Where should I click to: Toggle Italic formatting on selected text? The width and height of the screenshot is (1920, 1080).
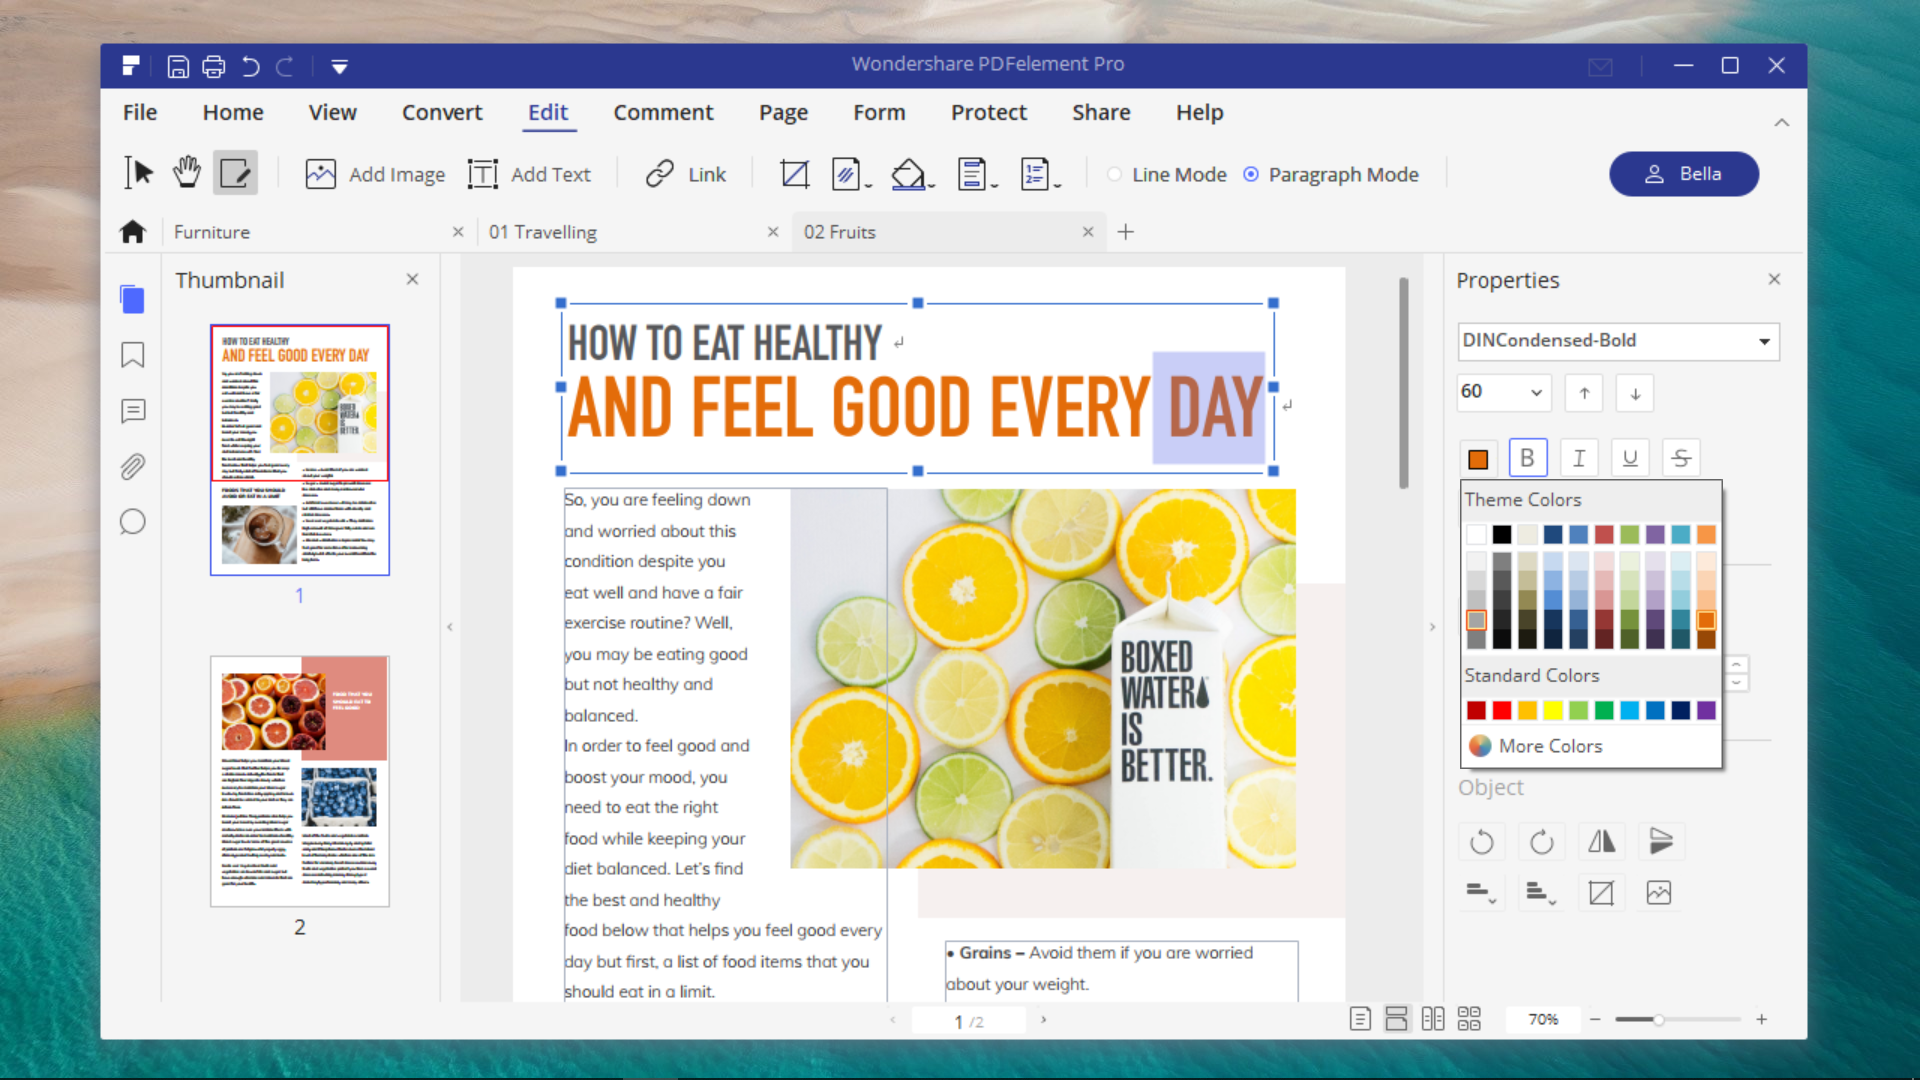(1578, 458)
